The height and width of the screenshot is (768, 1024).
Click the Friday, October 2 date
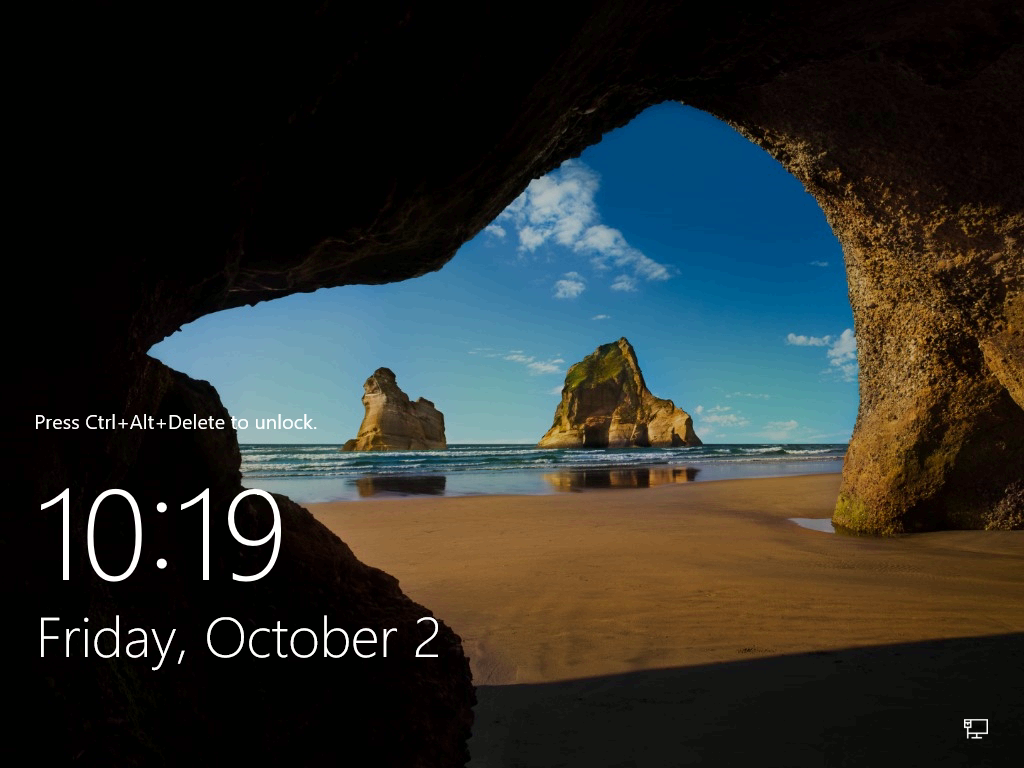[238, 639]
